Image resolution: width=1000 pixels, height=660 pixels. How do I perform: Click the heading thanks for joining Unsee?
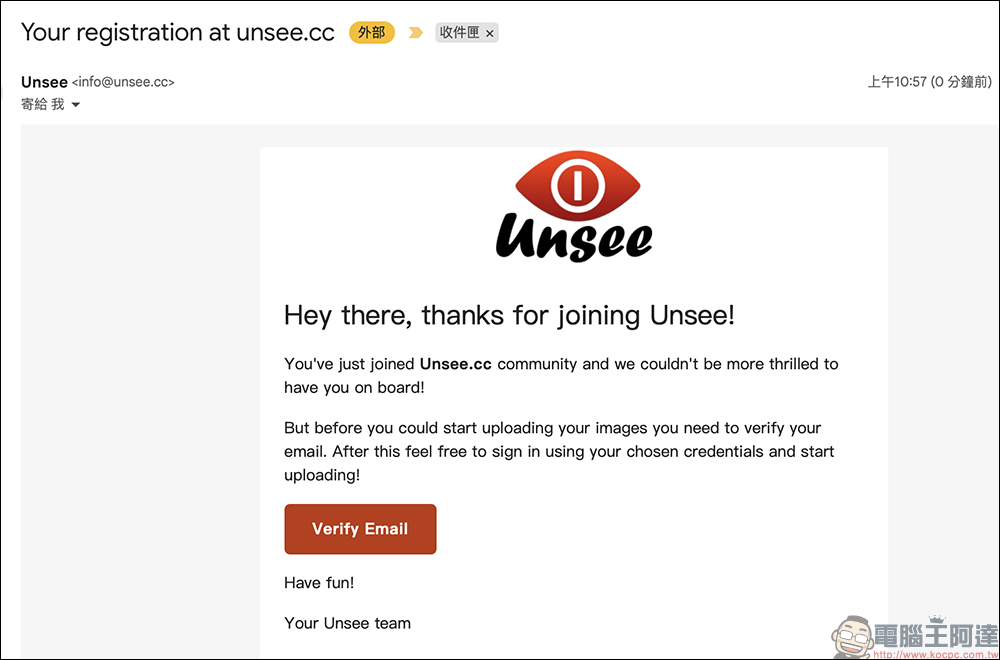pyautogui.click(x=510, y=315)
